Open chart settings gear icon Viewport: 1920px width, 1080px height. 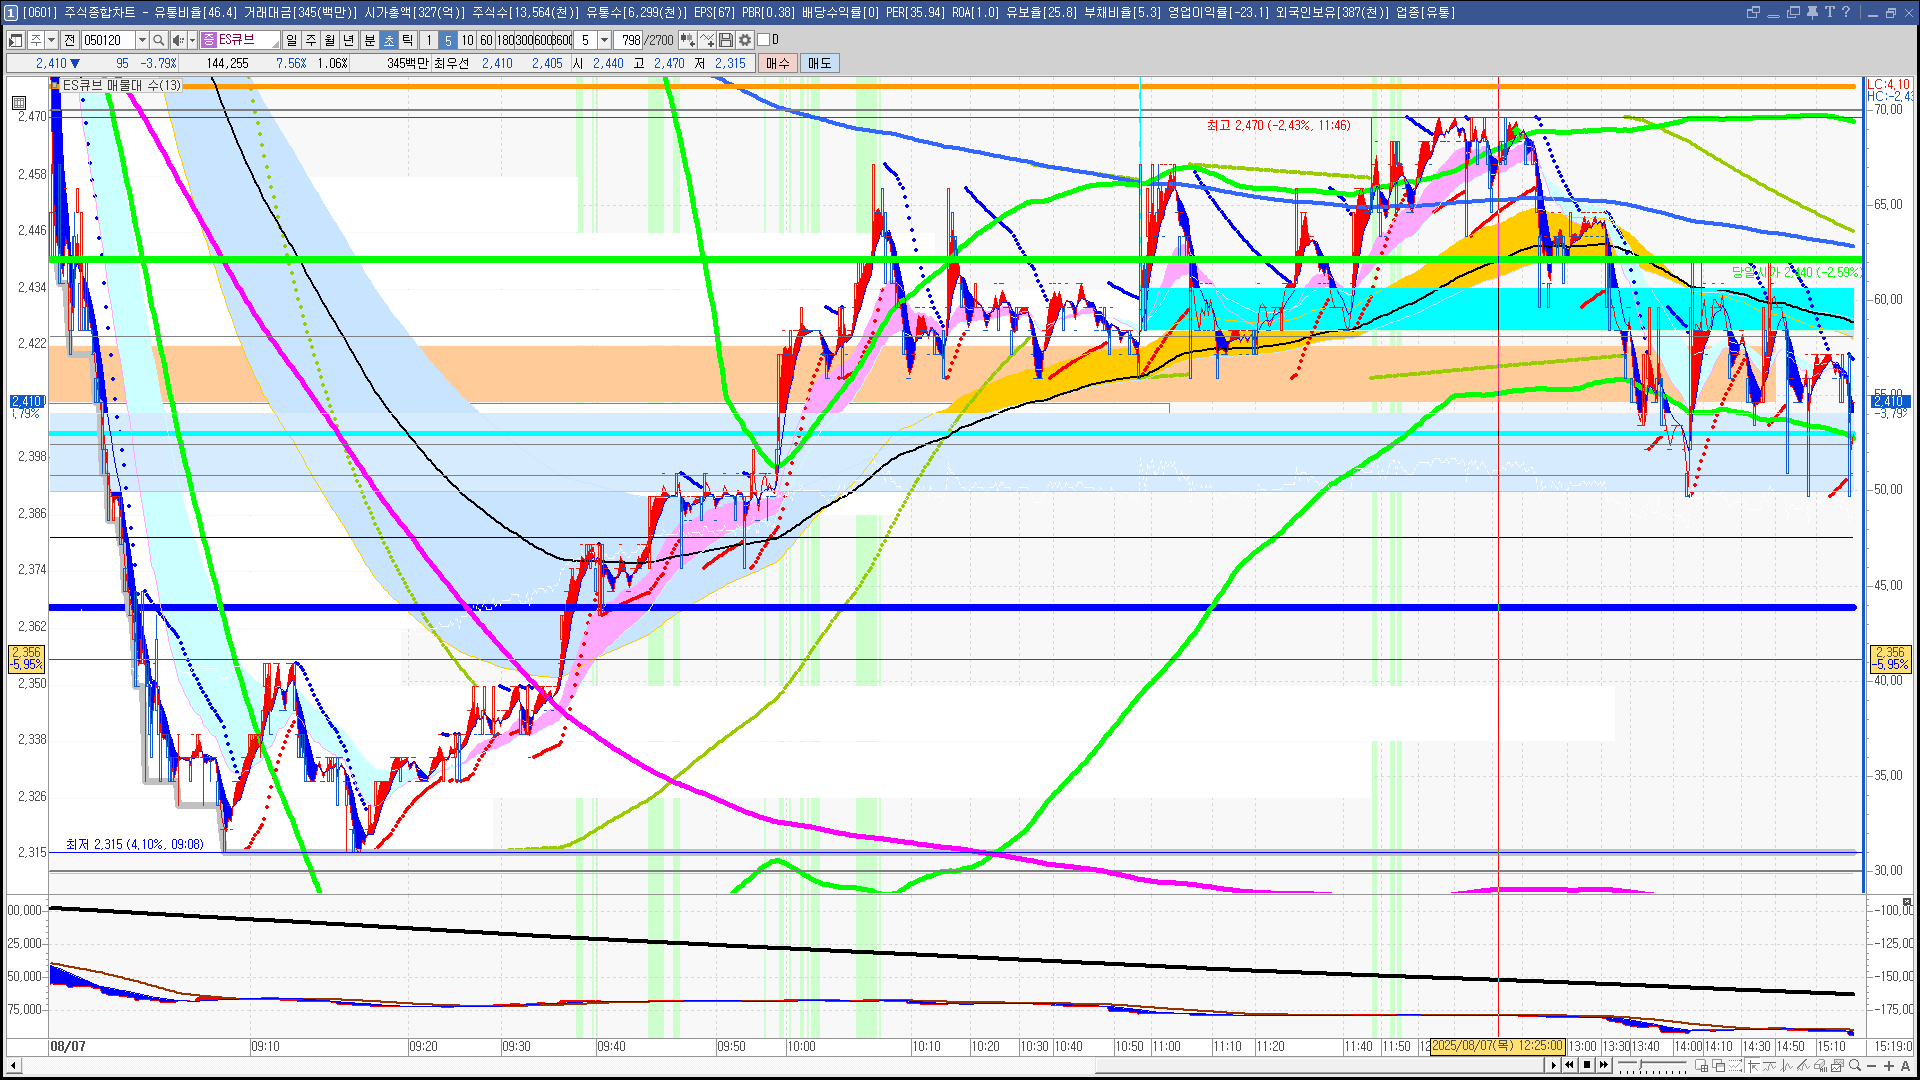click(745, 40)
